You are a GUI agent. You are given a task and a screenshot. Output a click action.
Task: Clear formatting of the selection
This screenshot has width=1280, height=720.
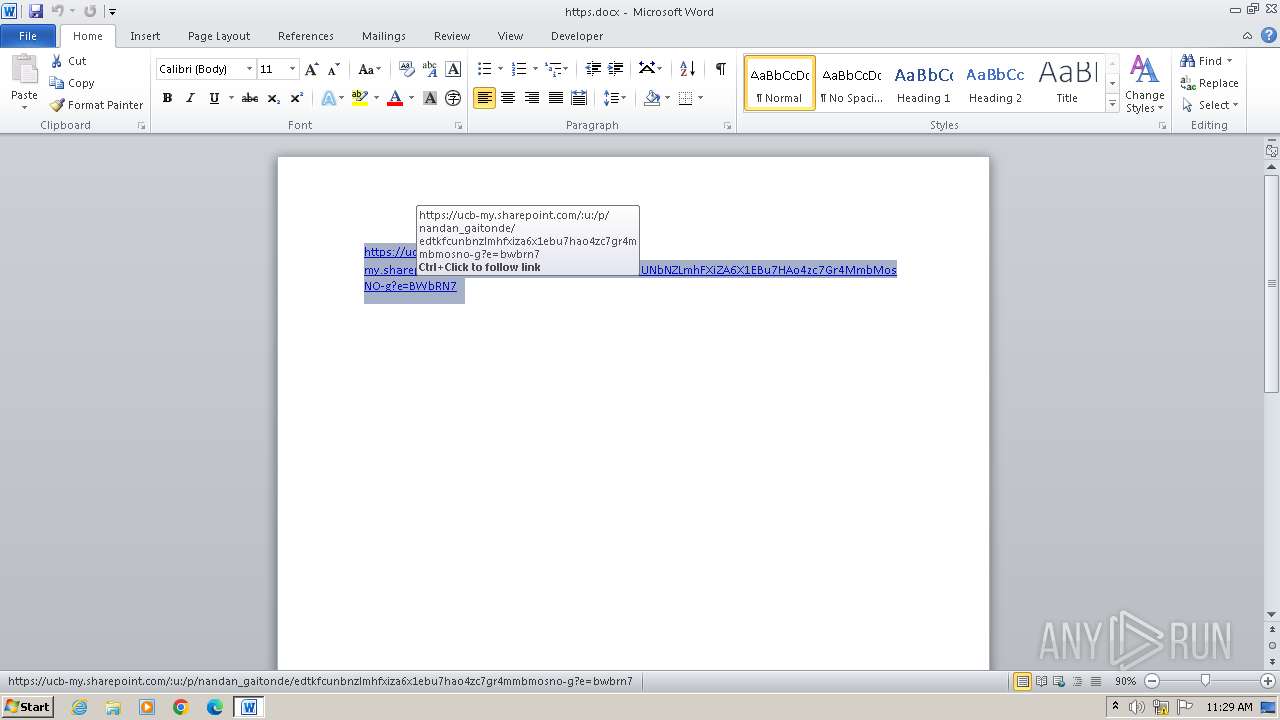(x=407, y=69)
